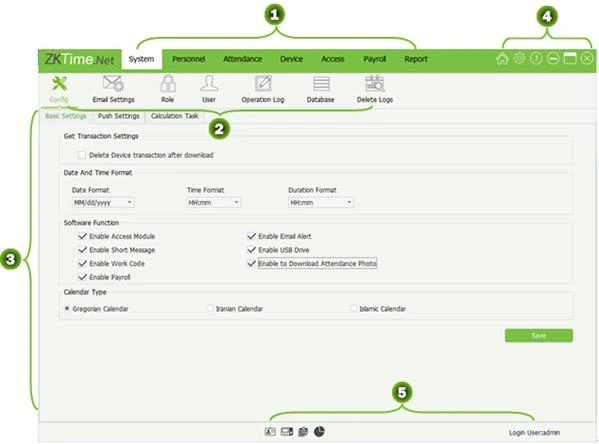Viewport: 599px width, 444px height.
Task: Click the device card icon in status bar
Action: [x=287, y=432]
